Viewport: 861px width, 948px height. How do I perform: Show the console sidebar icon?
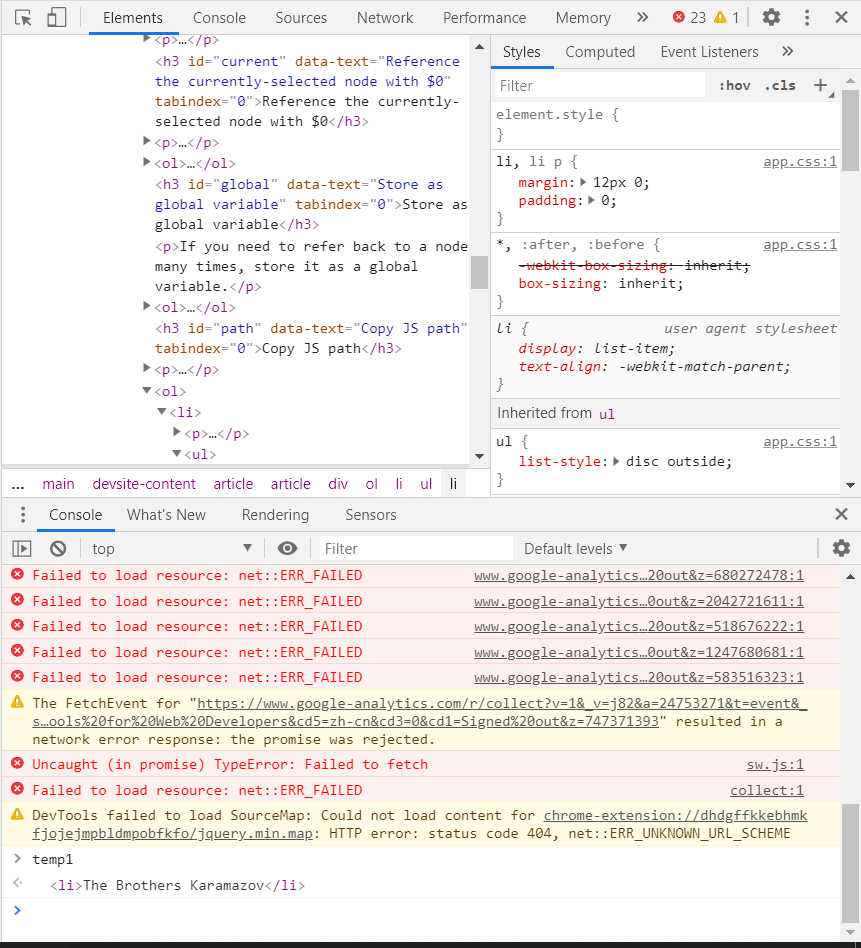[22, 548]
